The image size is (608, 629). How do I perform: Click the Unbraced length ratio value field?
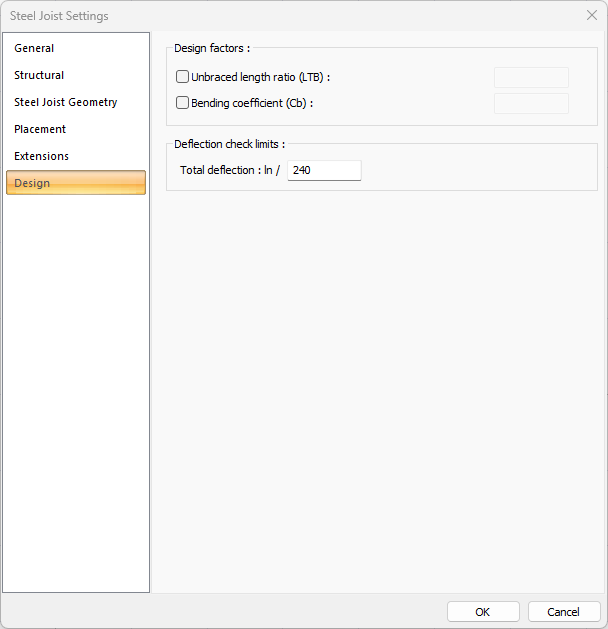[x=531, y=77]
